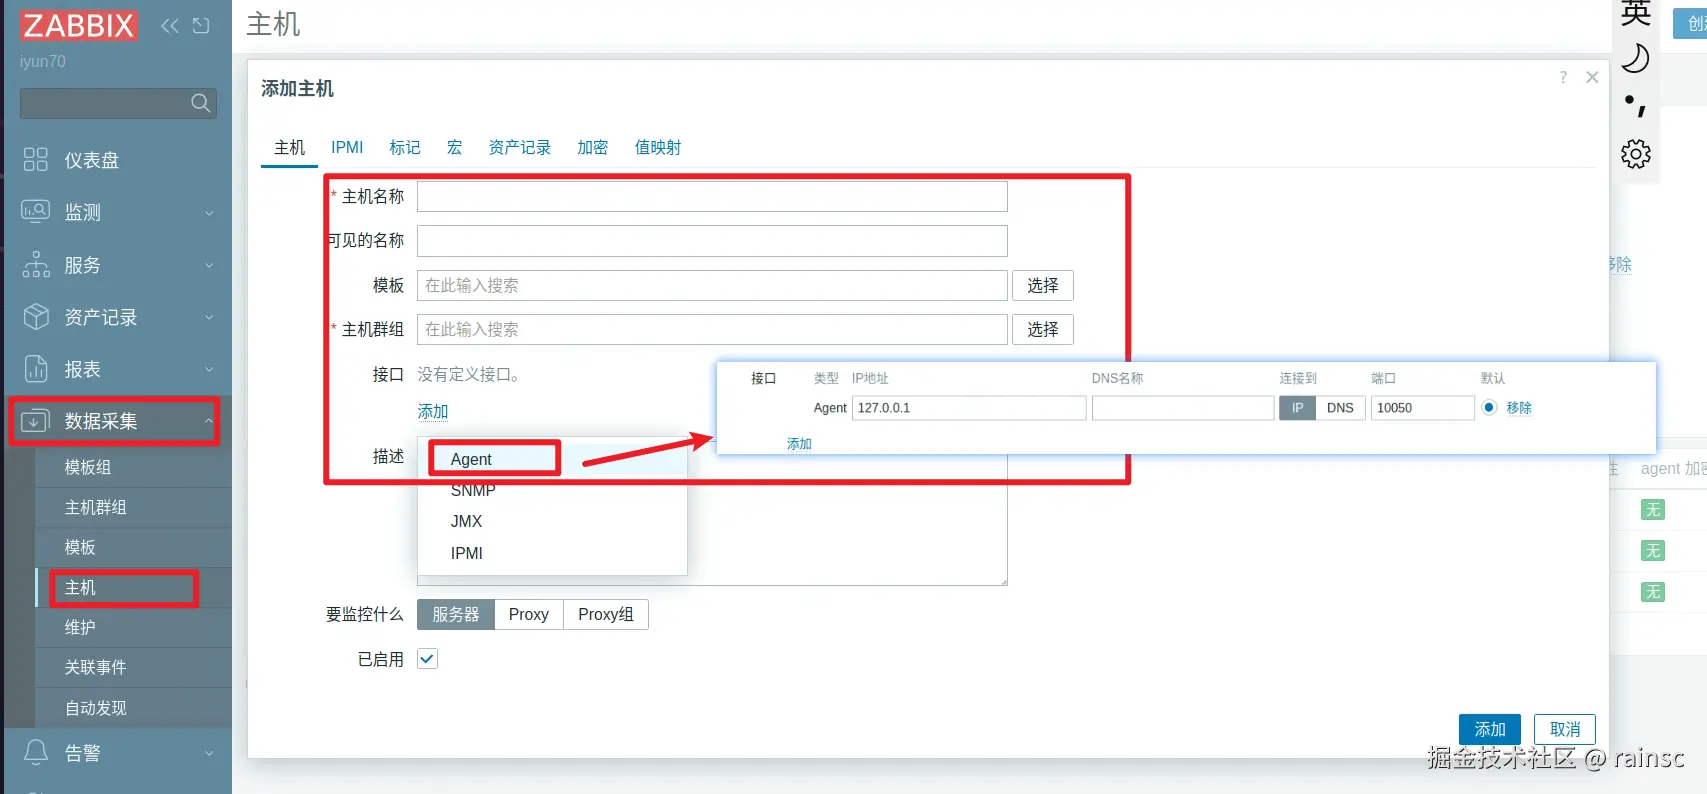This screenshot has height=794, width=1707.
Task: Click the alerts (告警) bell icon
Action: tap(36, 753)
